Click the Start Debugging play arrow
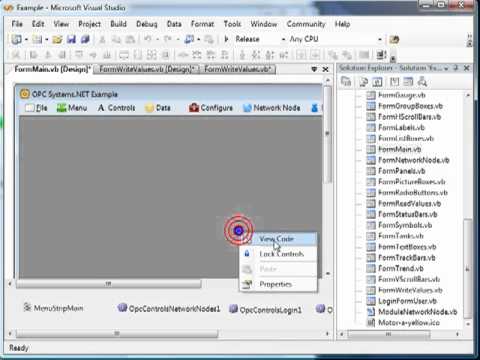The height and width of the screenshot is (360, 480). pos(226,39)
